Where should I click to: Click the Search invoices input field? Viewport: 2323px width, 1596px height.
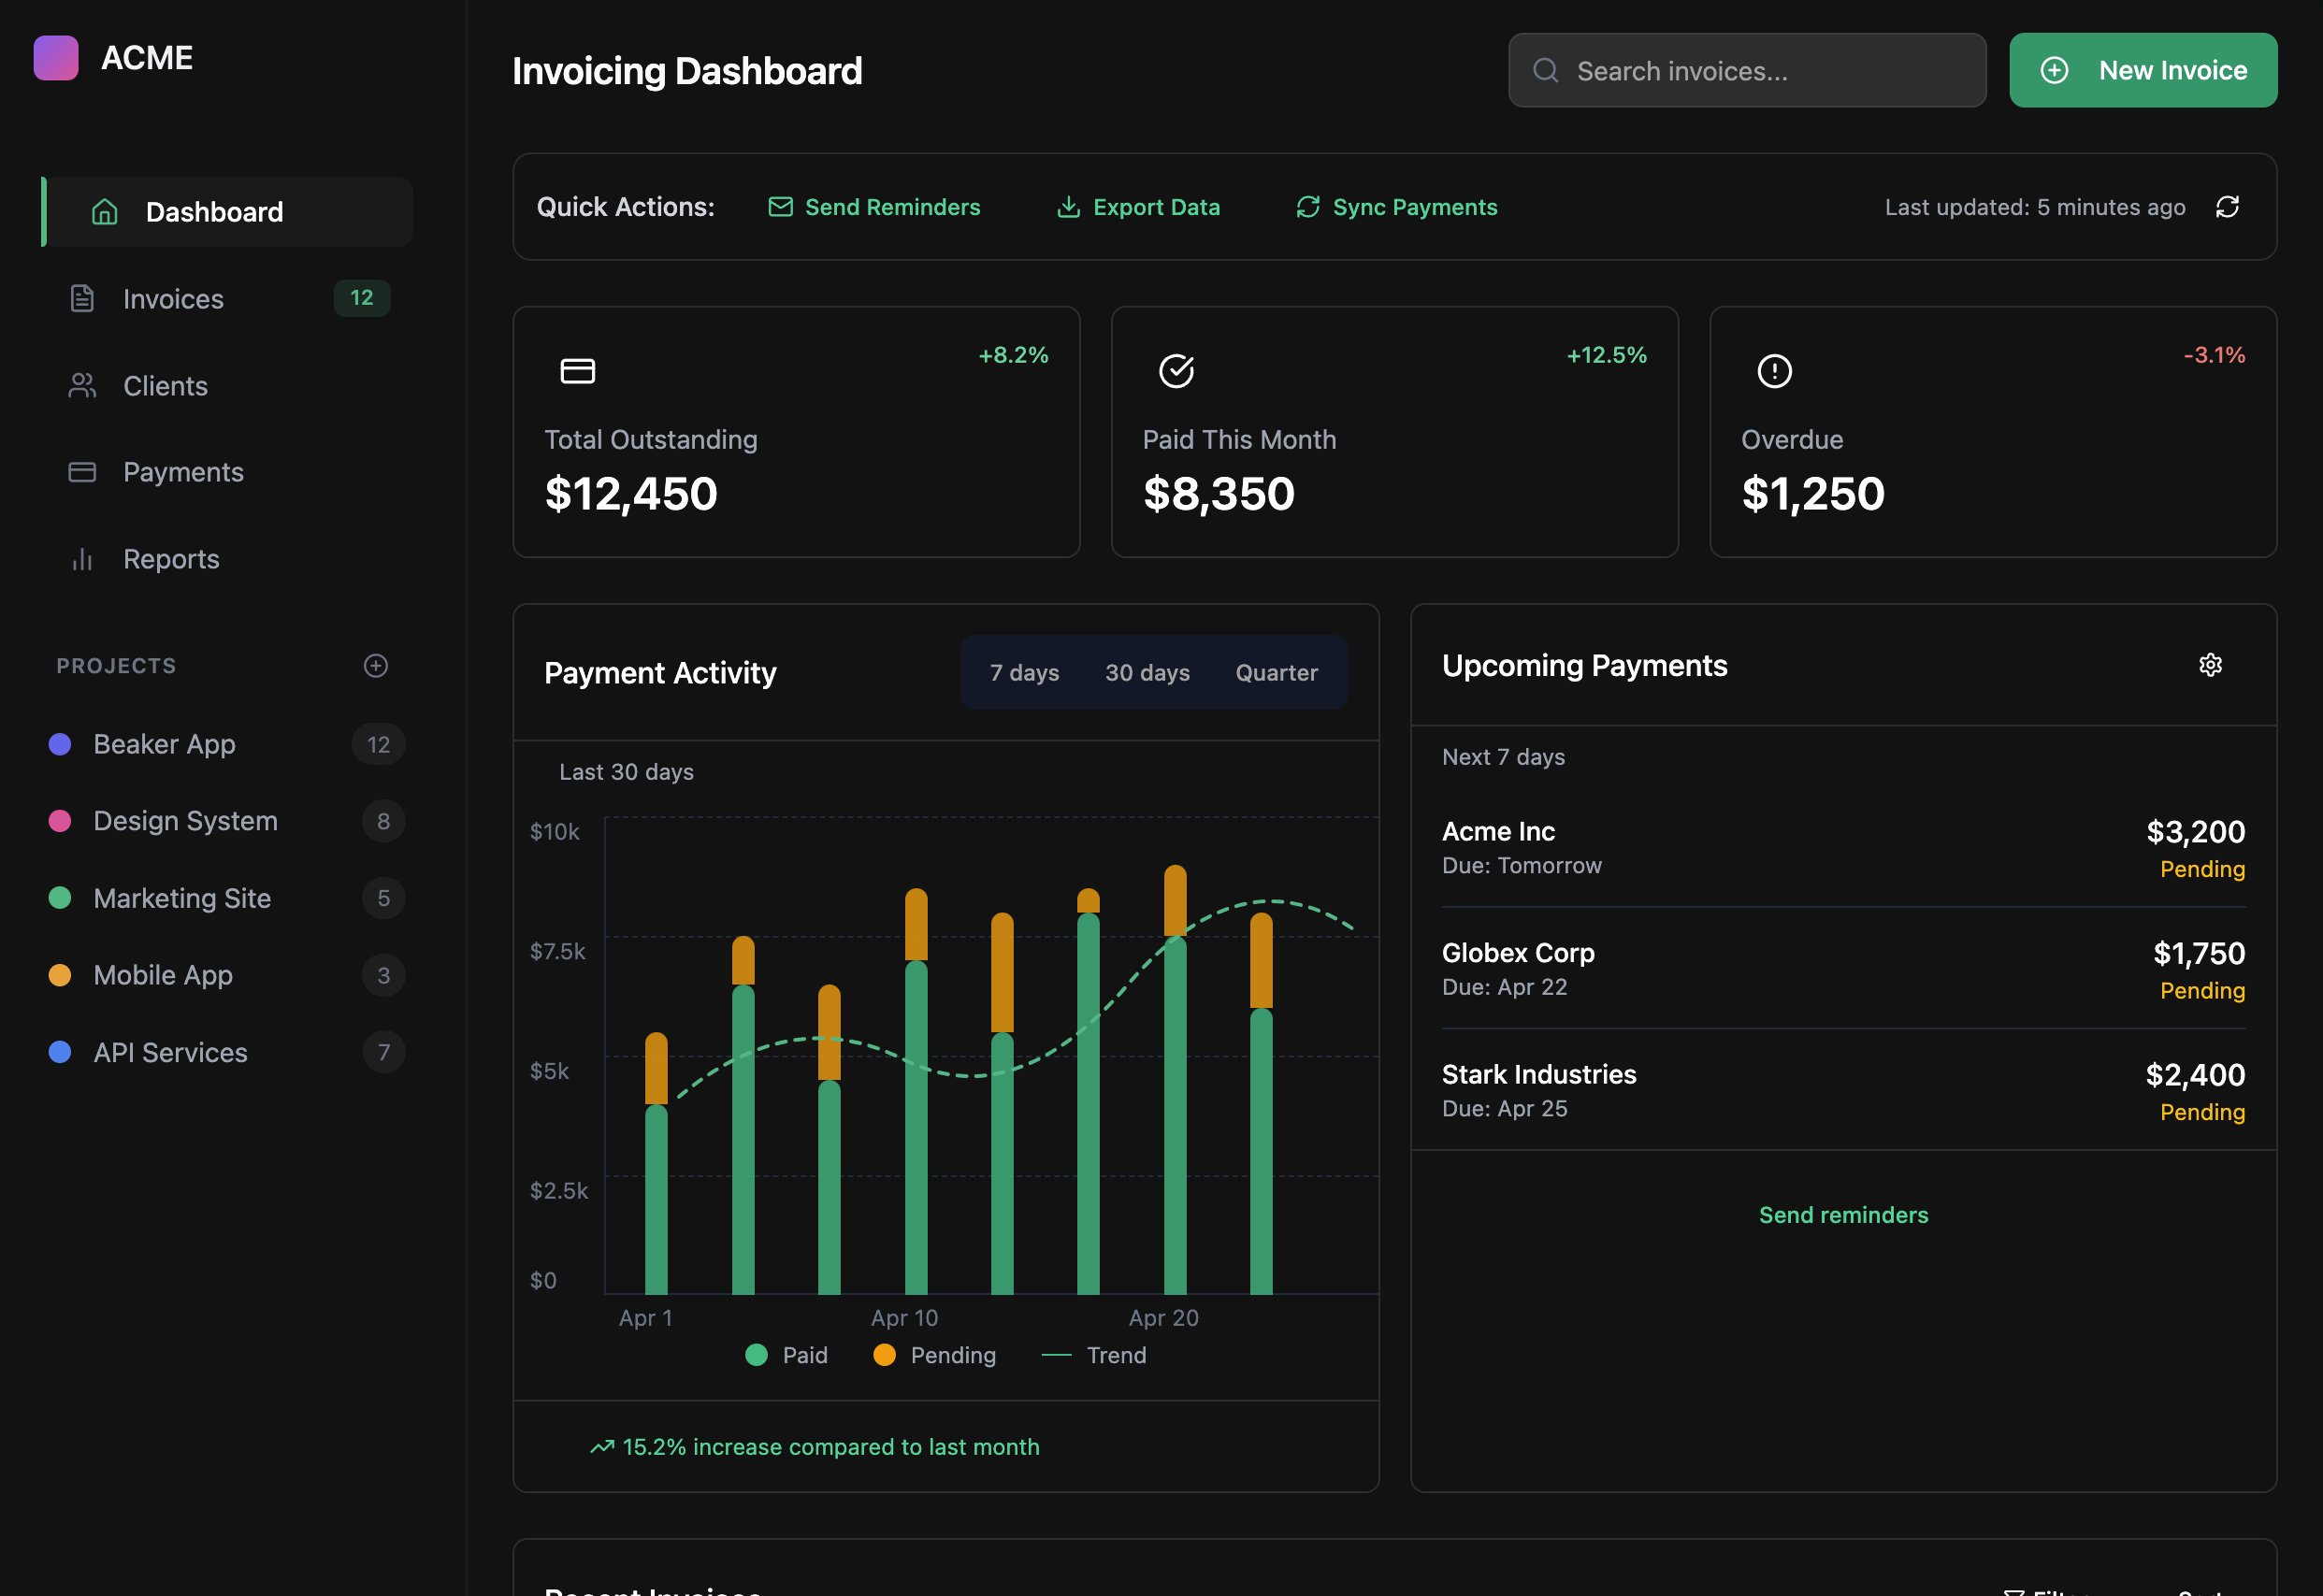(x=1745, y=70)
